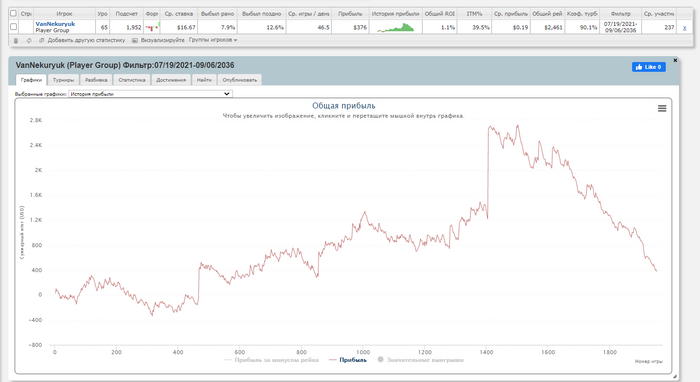
Task: Switch to the 'Статистика' tab
Action: (x=132, y=80)
